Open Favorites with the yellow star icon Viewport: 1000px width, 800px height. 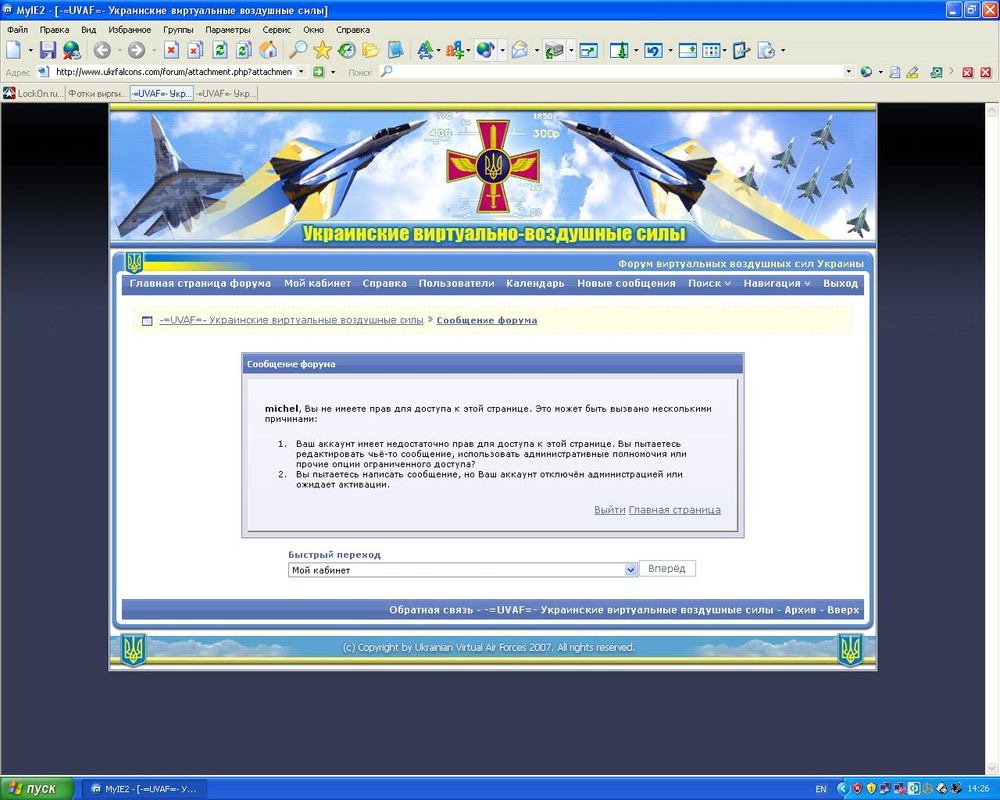(x=322, y=50)
